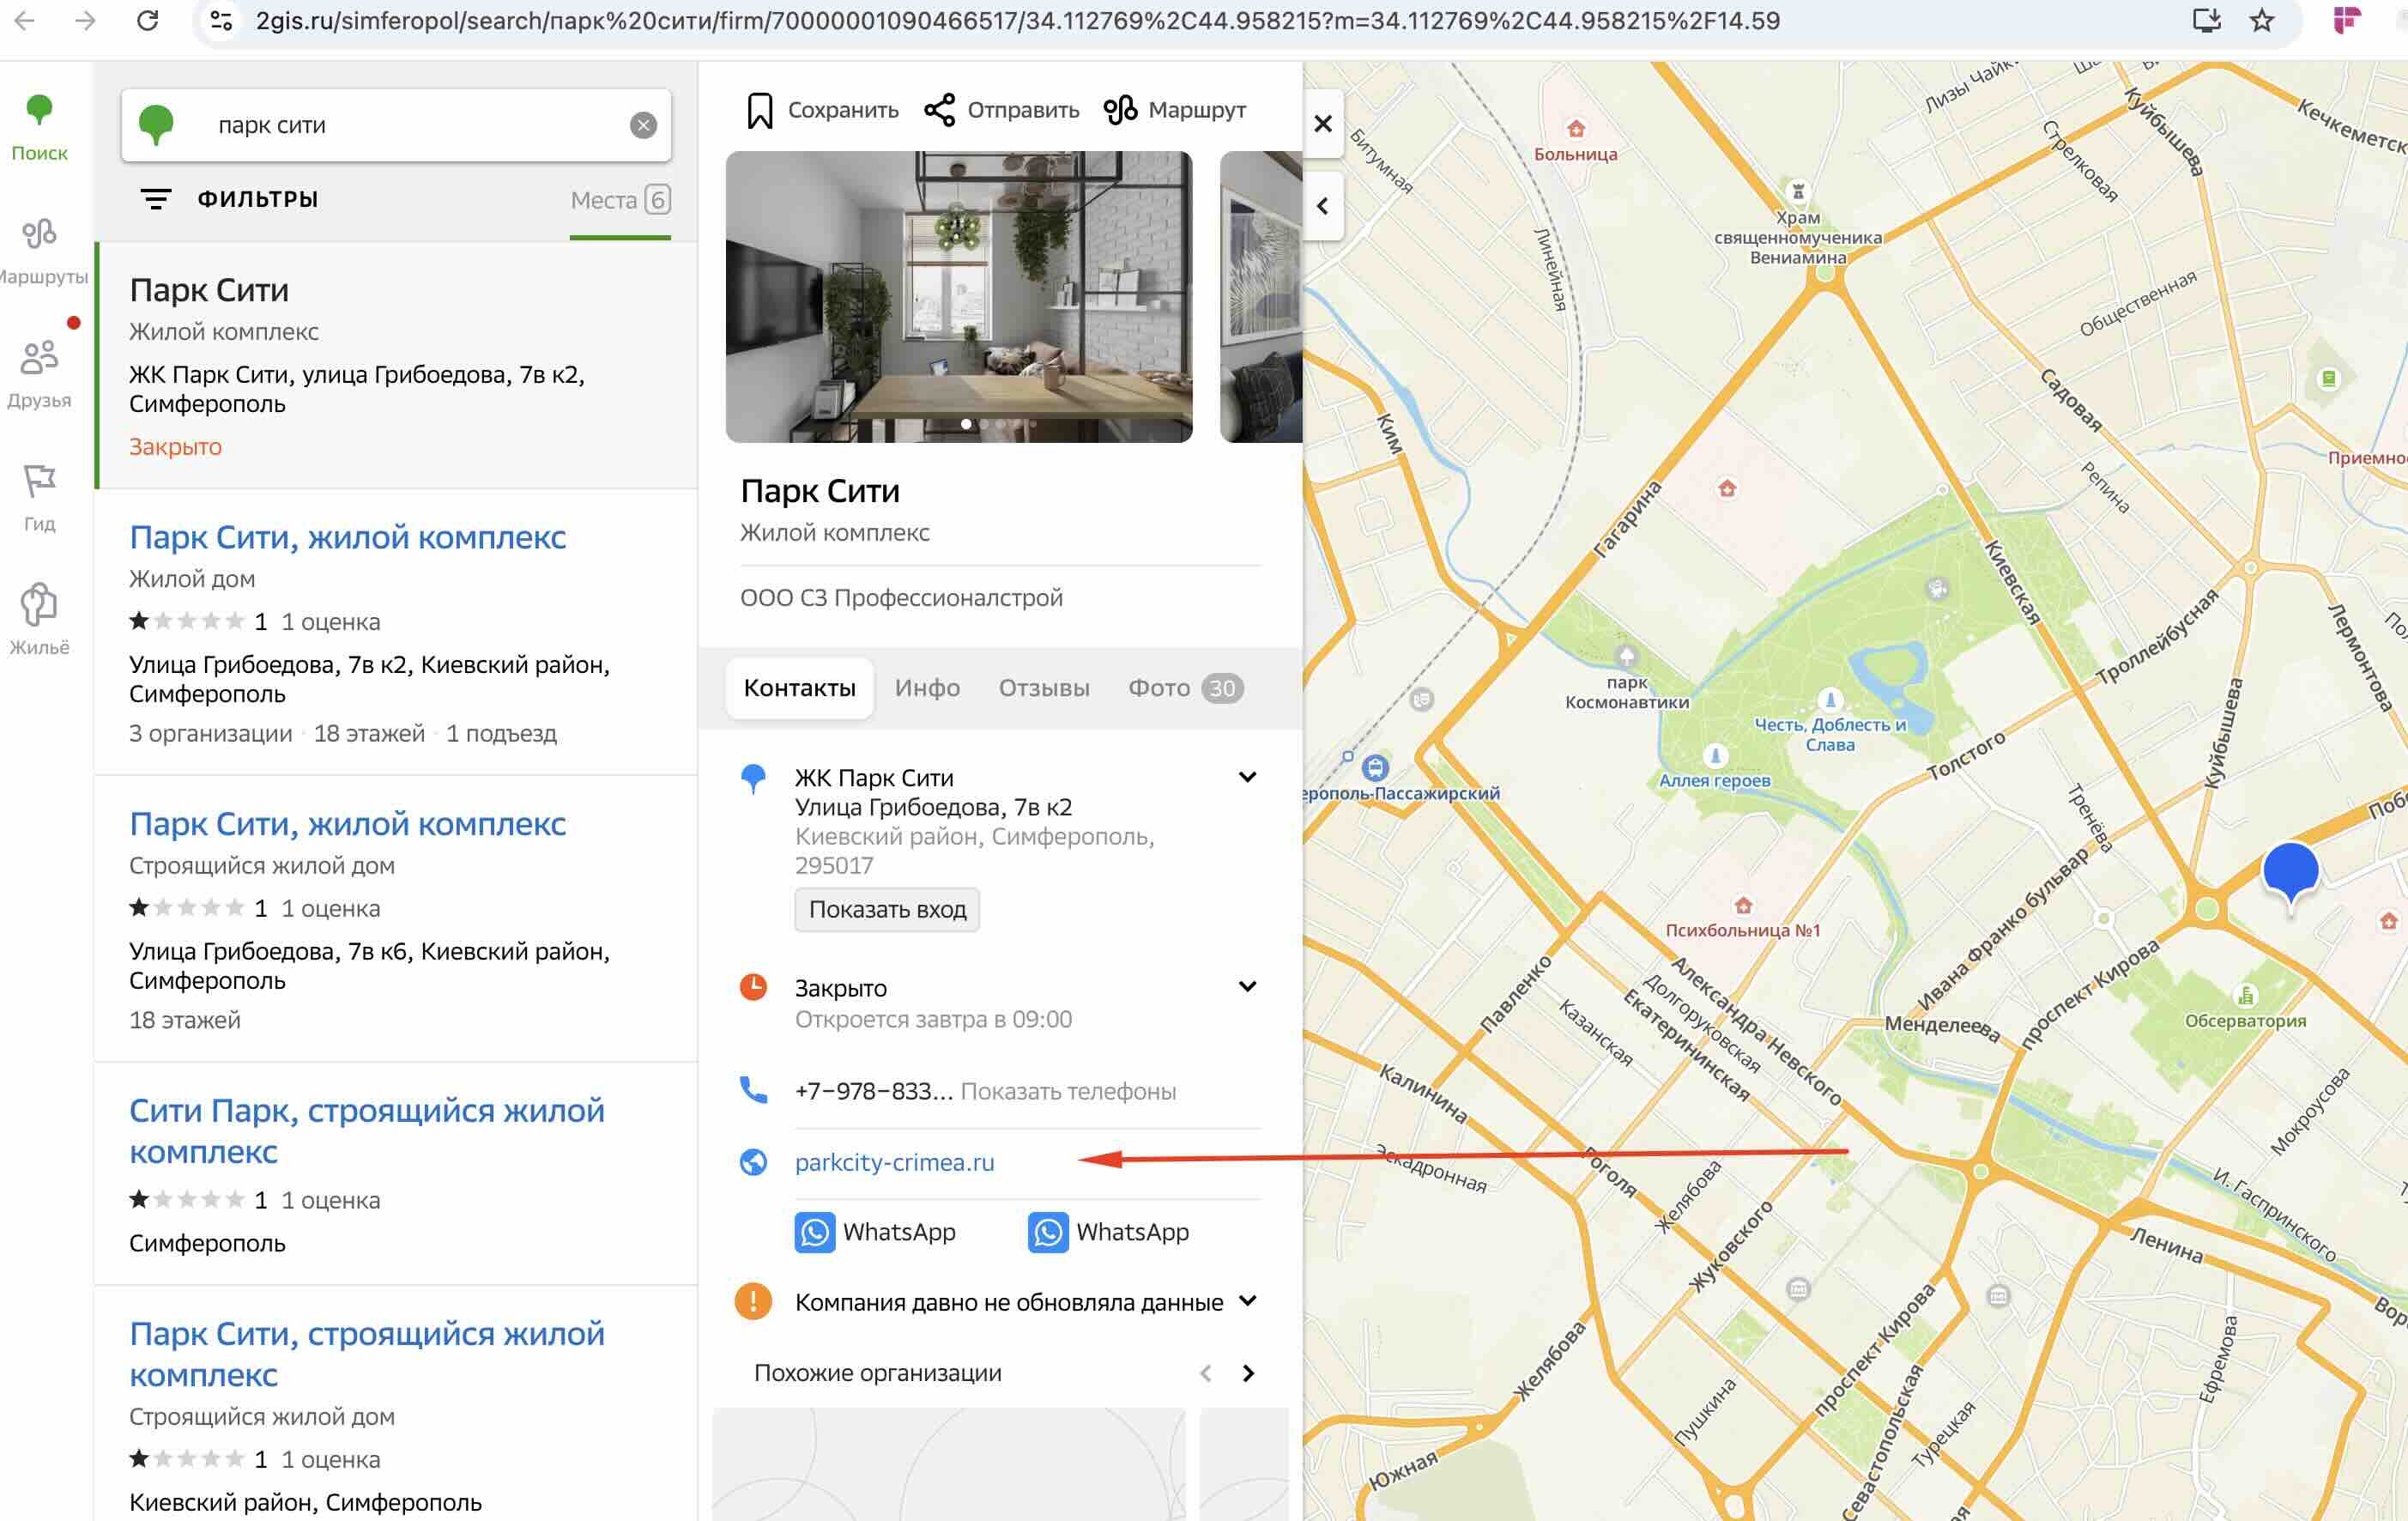The image size is (2408, 1521).
Task: Clear the 'парк сити' search query
Action: pyautogui.click(x=643, y=125)
